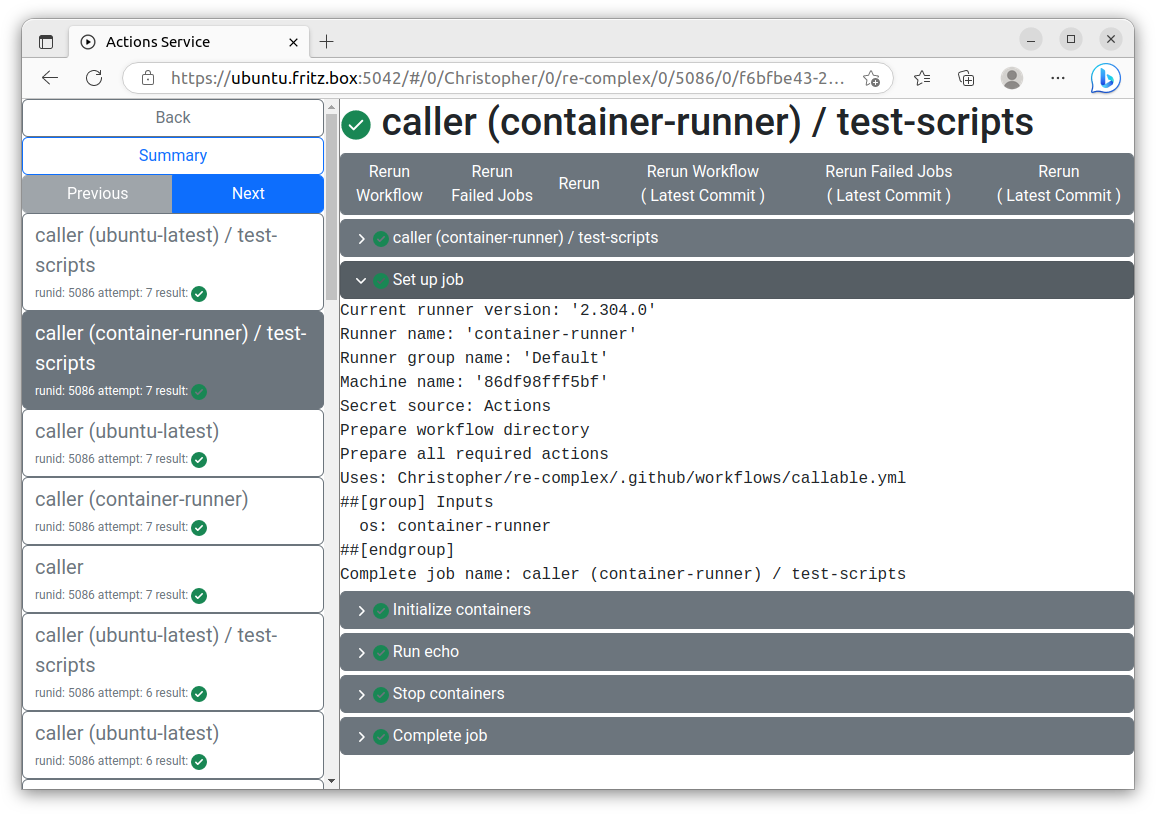Screen dimensions: 1156x814
Task: Select caller (ubuntu-latest) attempt 6 job
Action: pos(173,745)
